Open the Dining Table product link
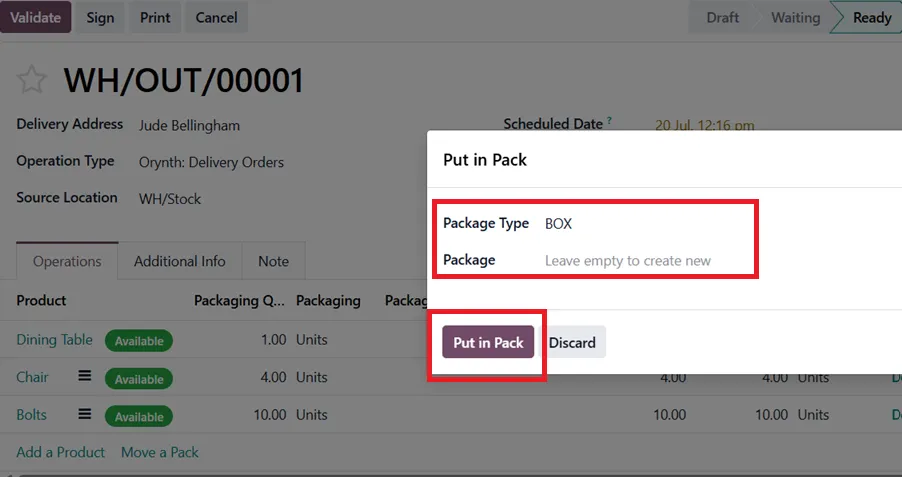Viewport: 902px width, 477px height. [54, 339]
